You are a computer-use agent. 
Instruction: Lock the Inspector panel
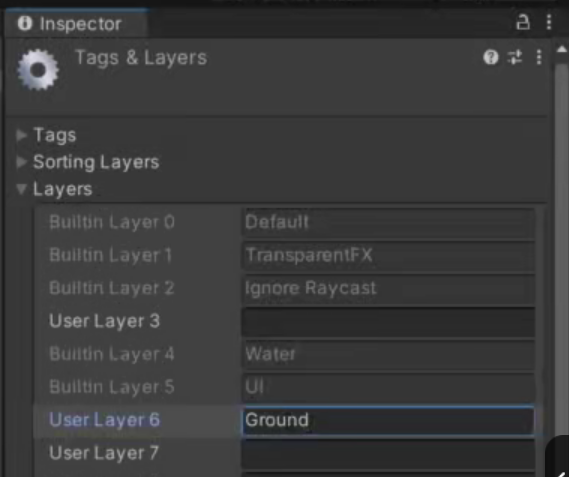point(523,23)
